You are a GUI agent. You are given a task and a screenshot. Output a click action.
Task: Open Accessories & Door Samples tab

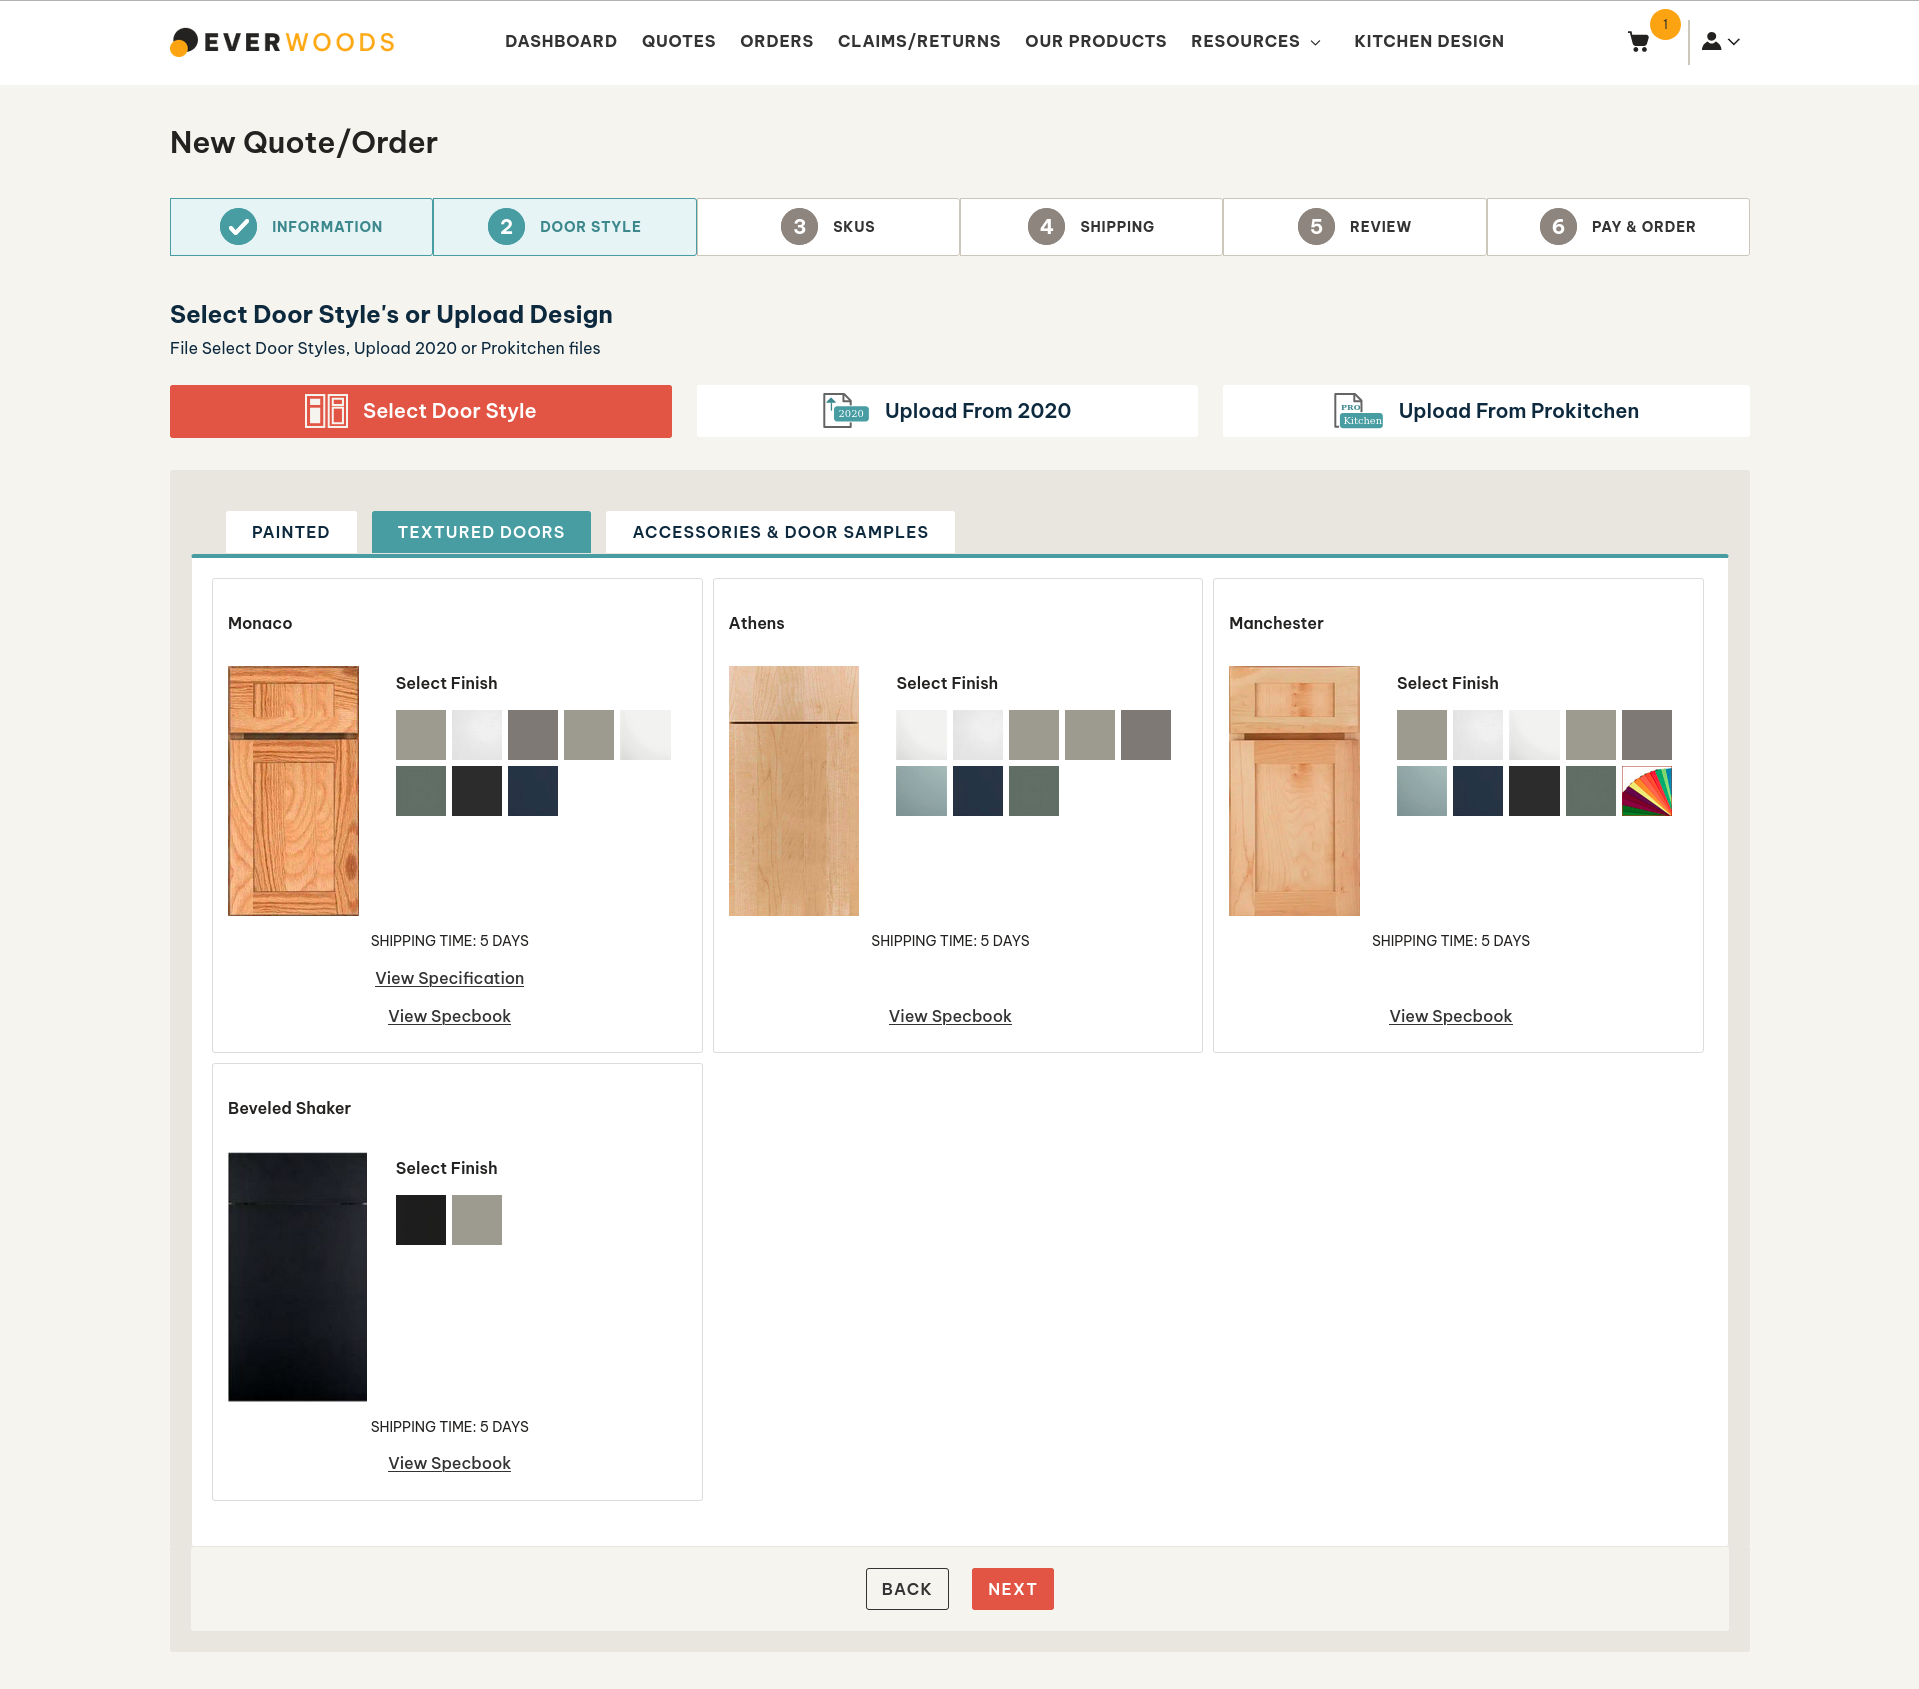point(779,532)
